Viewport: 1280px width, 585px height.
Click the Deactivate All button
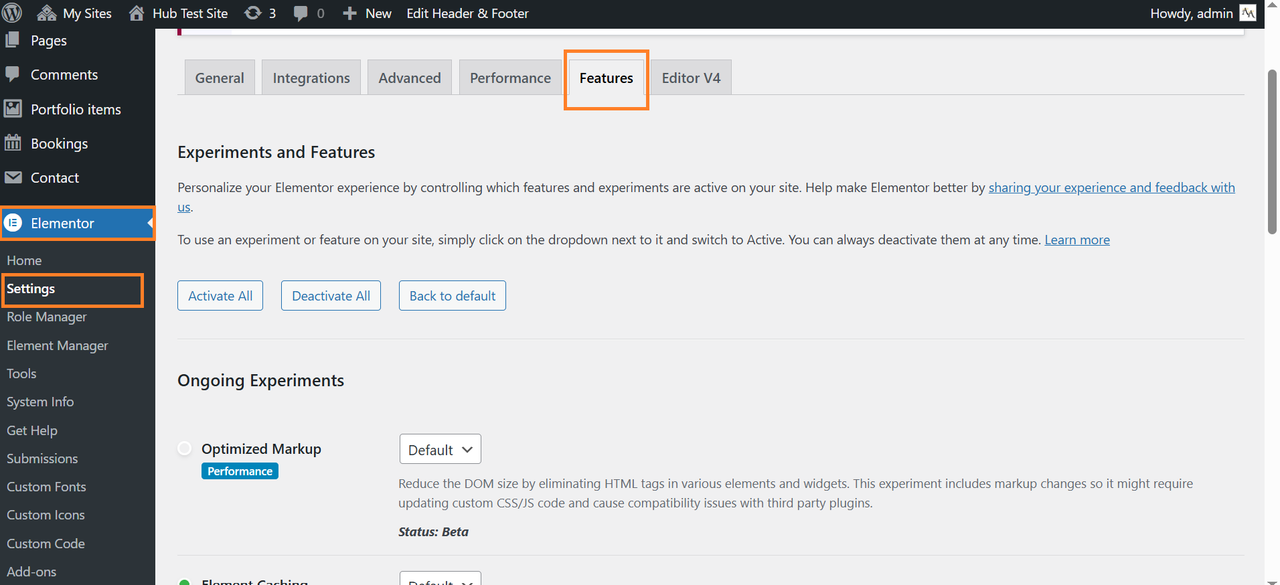tap(331, 296)
